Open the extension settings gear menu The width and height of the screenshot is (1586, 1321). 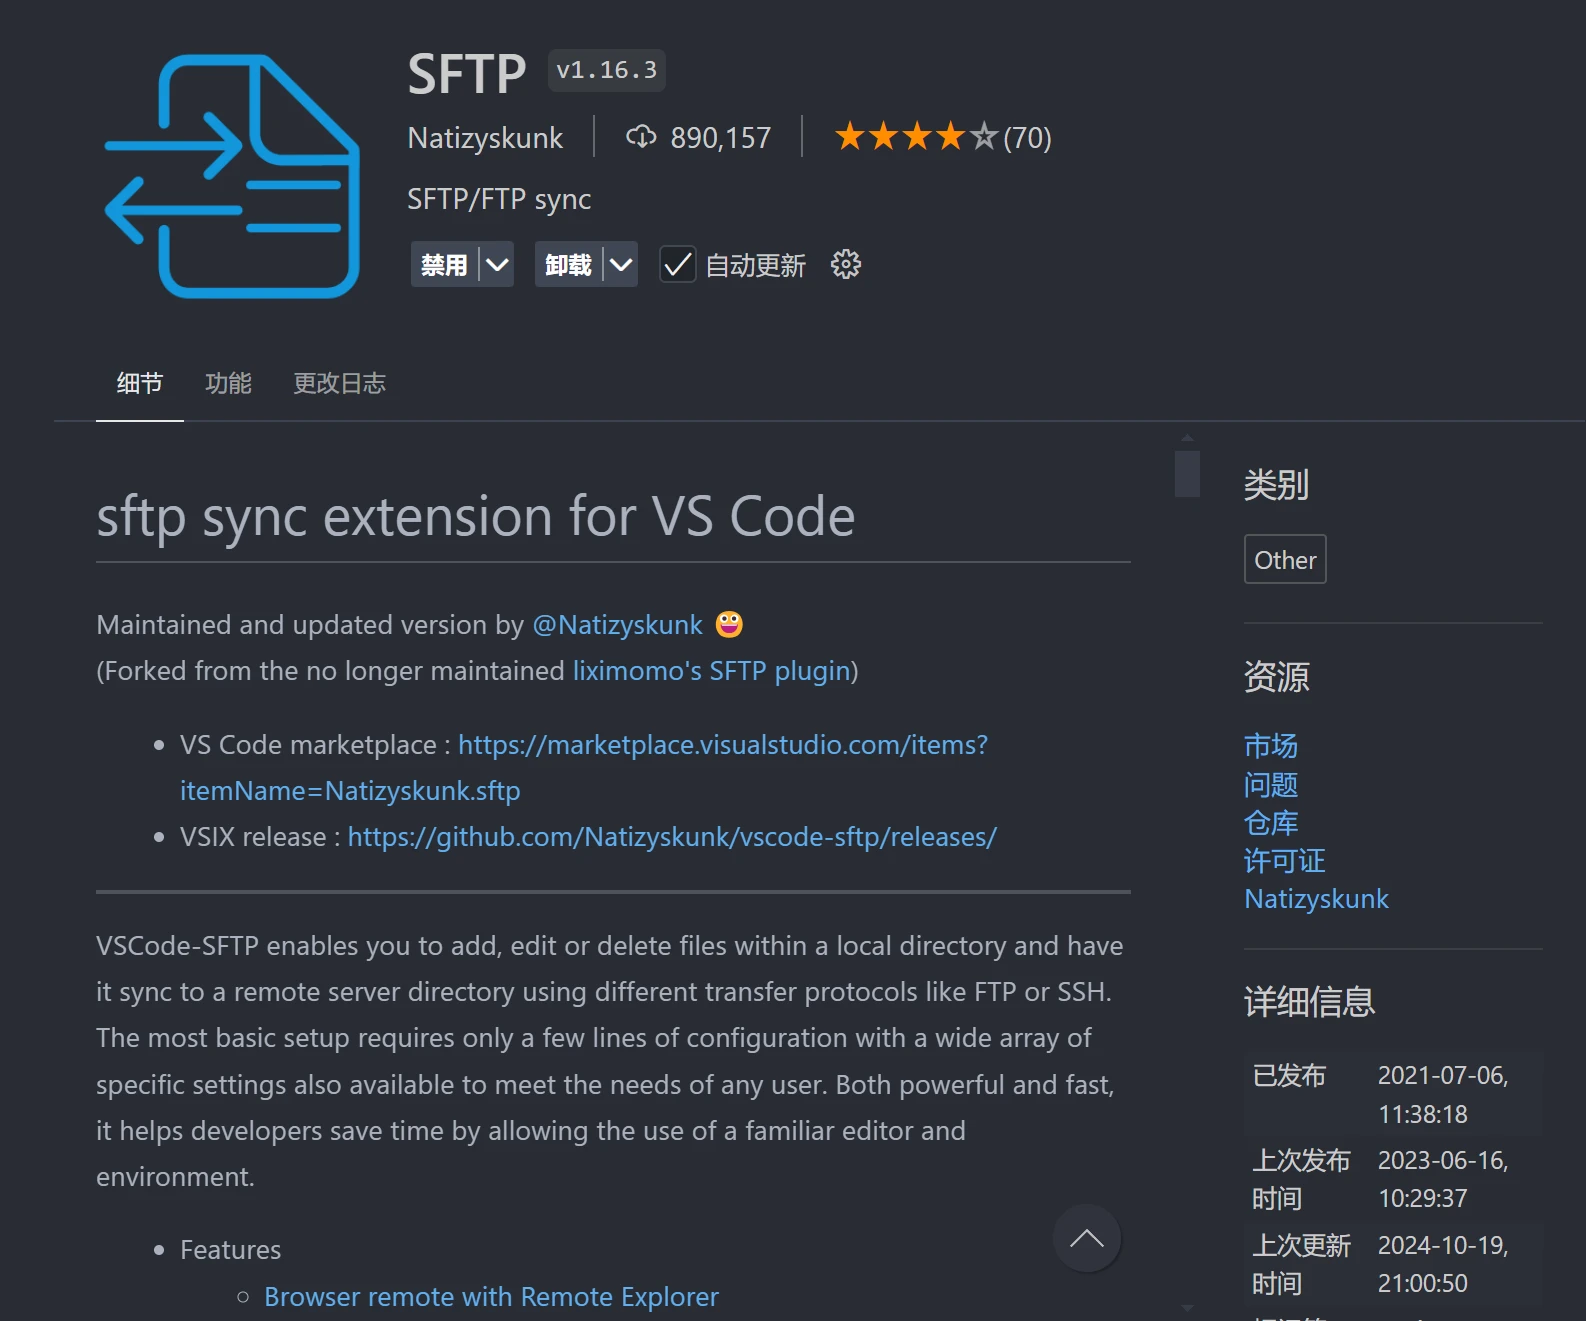pyautogui.click(x=845, y=265)
